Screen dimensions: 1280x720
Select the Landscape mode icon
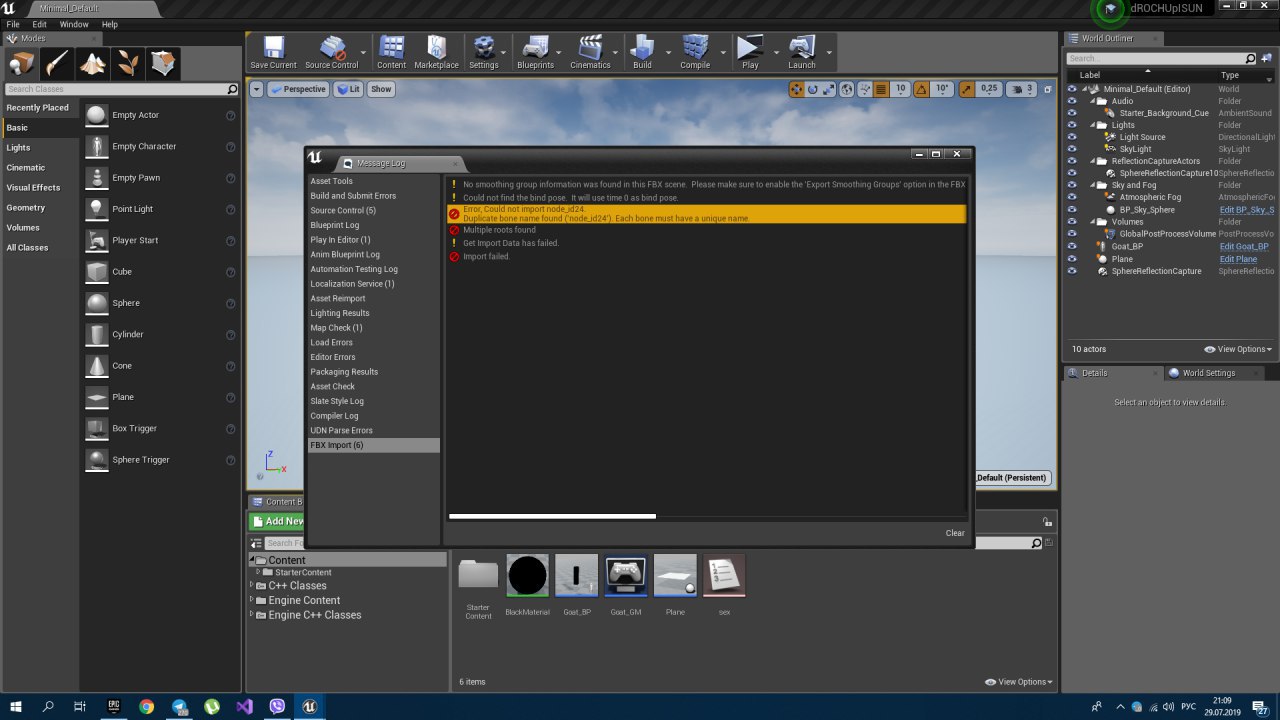[93, 64]
